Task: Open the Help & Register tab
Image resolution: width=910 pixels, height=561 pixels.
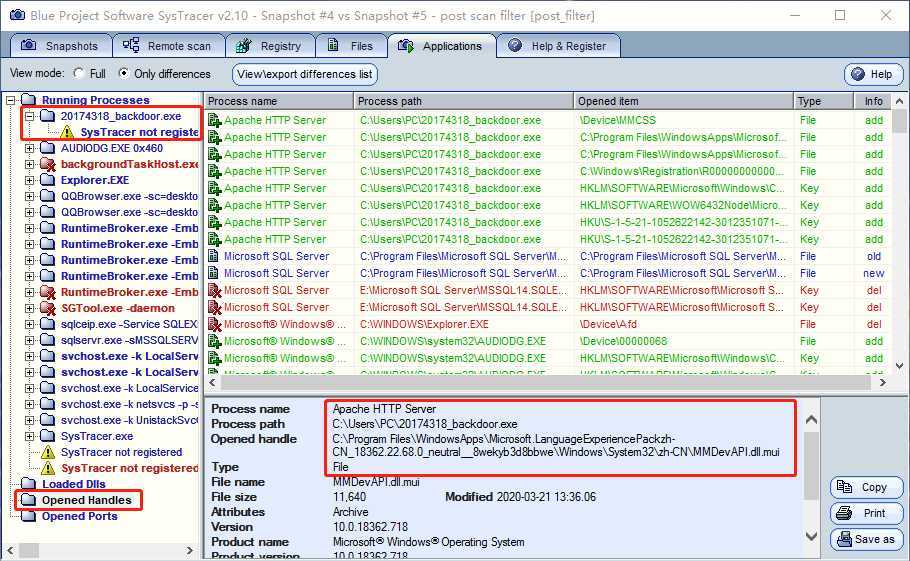Action: click(558, 46)
